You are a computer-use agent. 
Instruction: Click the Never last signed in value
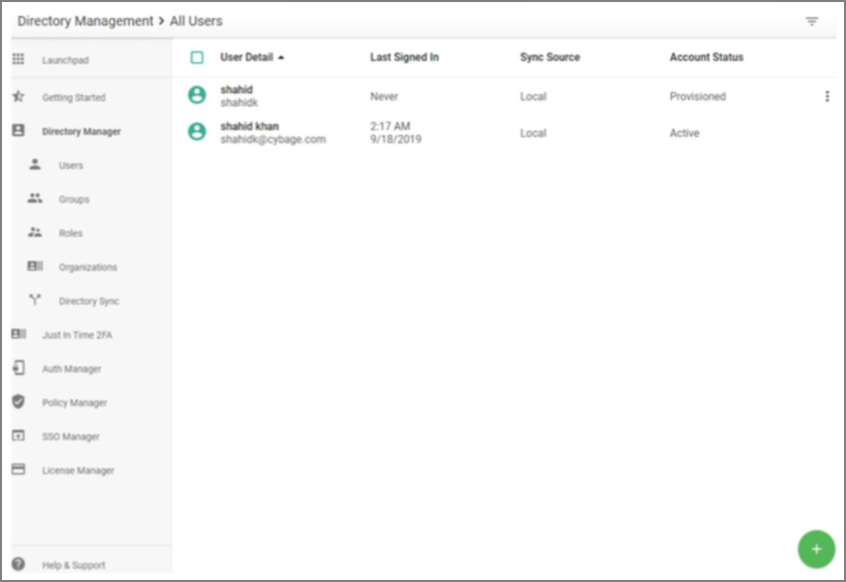pos(384,97)
